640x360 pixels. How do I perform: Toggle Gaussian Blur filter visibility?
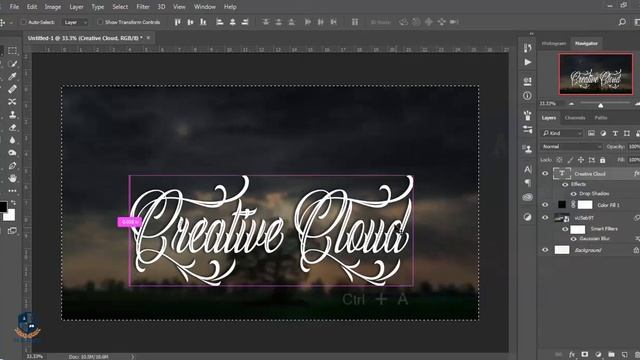pyautogui.click(x=573, y=239)
